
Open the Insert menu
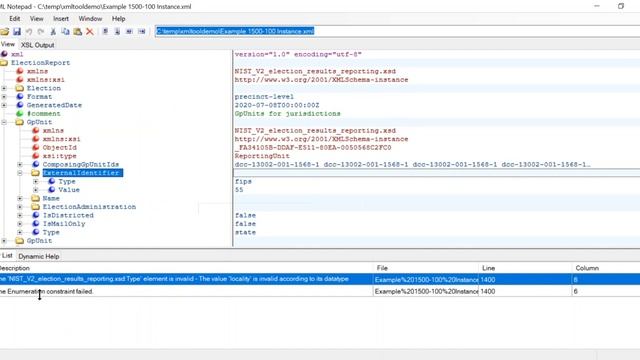click(61, 19)
